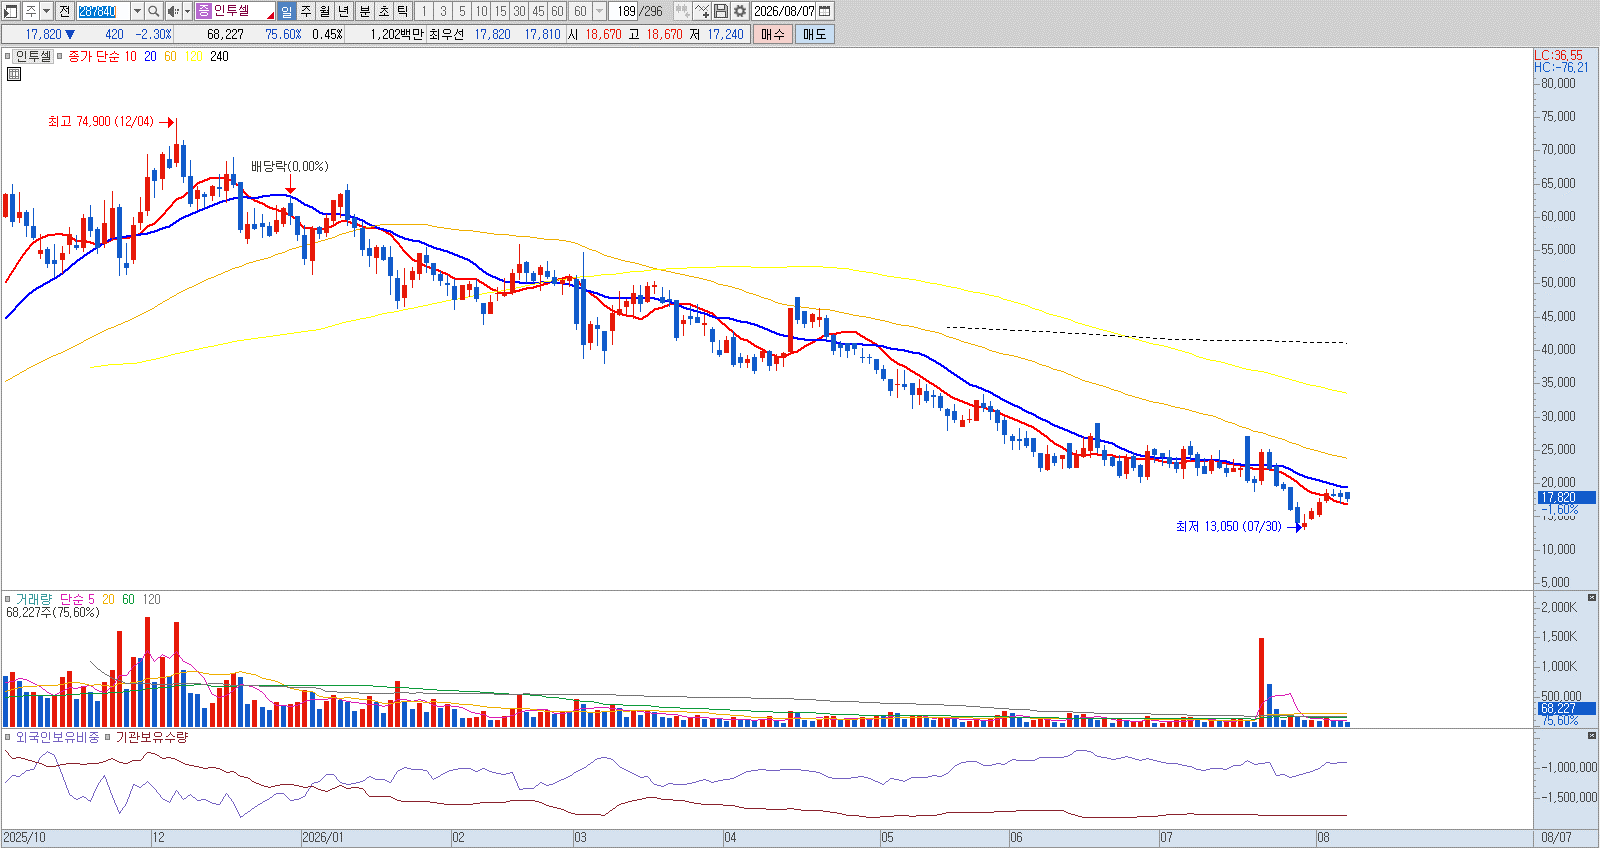Save the chart with diskette icon
1600x848 pixels.
[x=721, y=11]
